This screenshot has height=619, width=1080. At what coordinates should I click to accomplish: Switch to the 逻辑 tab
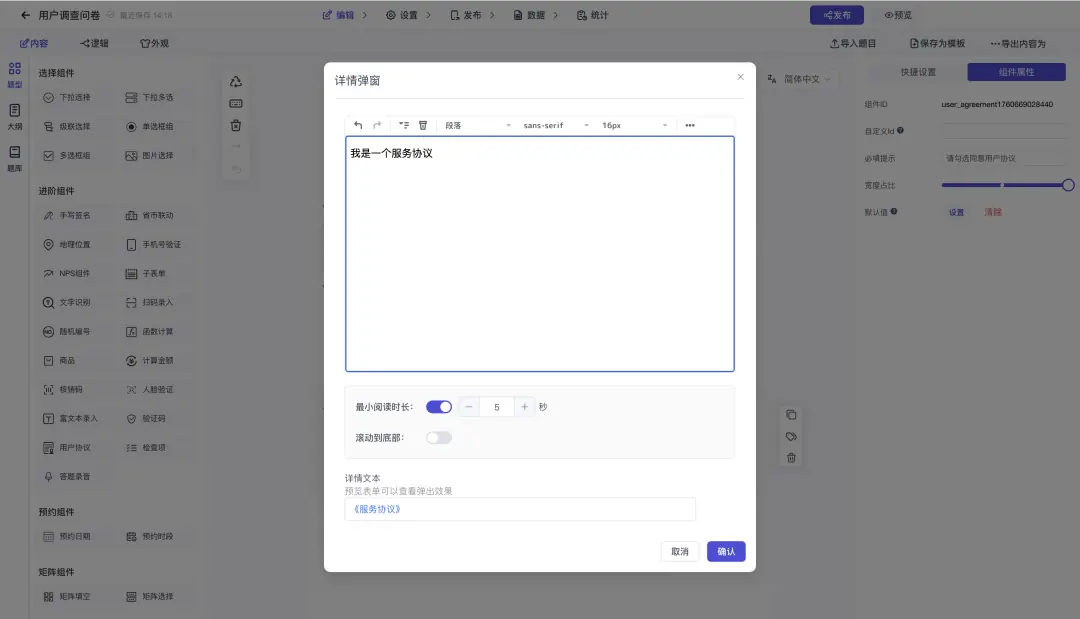coord(94,44)
